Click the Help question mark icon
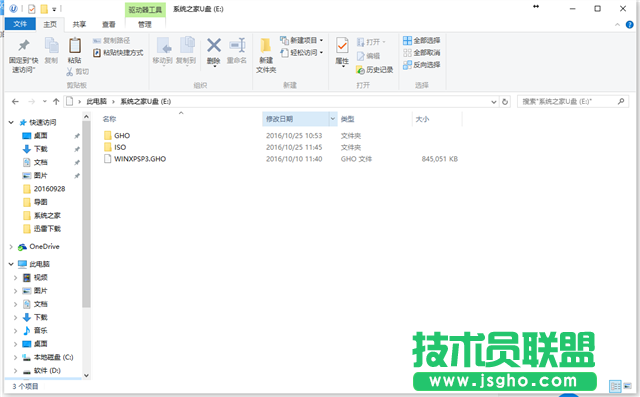The image size is (640, 397). pyautogui.click(x=629, y=24)
